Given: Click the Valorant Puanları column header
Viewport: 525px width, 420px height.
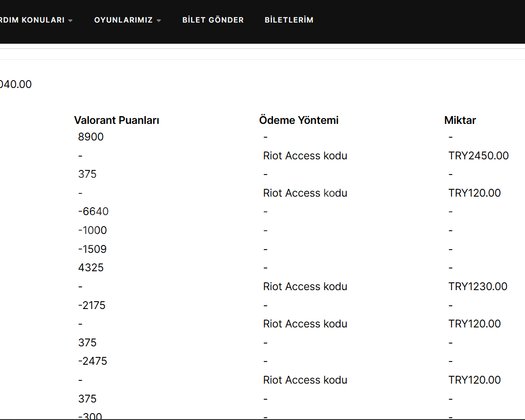Looking at the screenshot, I should [117, 120].
